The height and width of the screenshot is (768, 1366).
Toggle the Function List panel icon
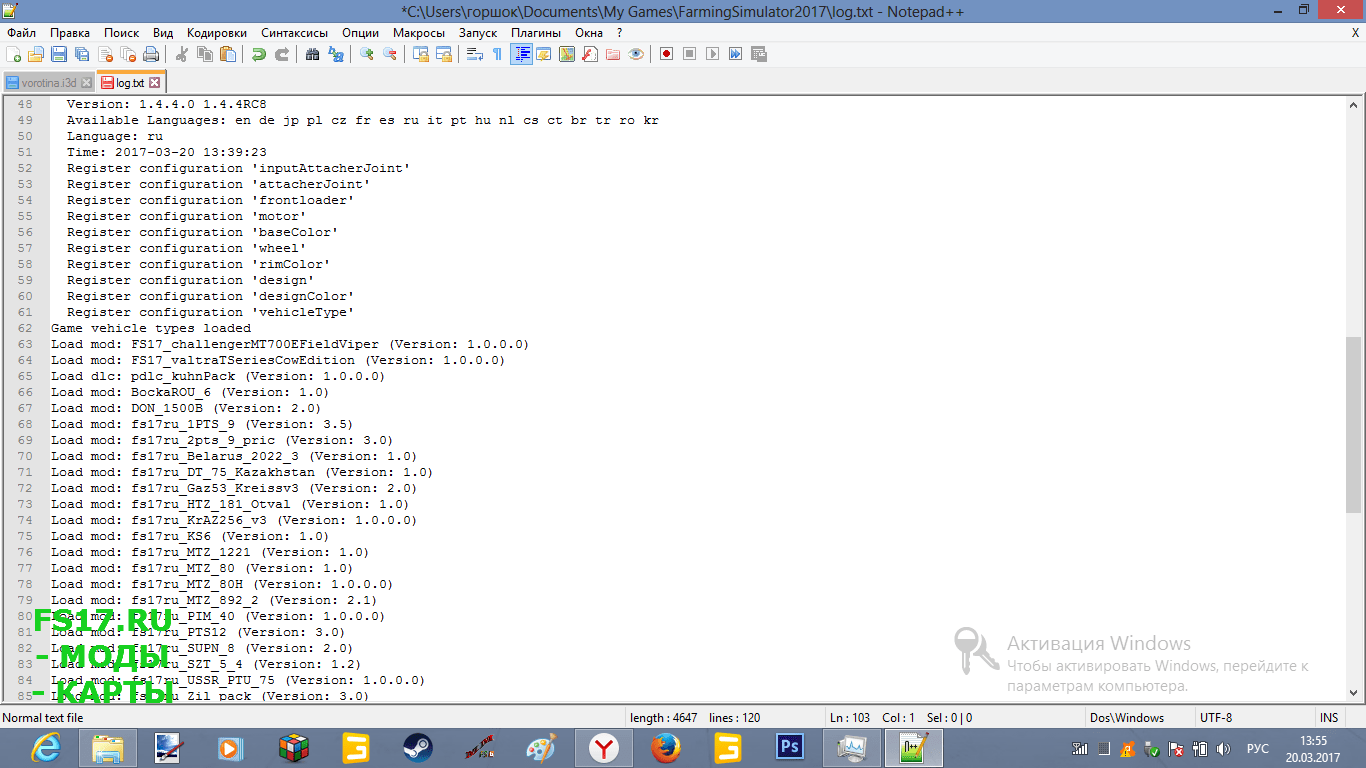590,54
